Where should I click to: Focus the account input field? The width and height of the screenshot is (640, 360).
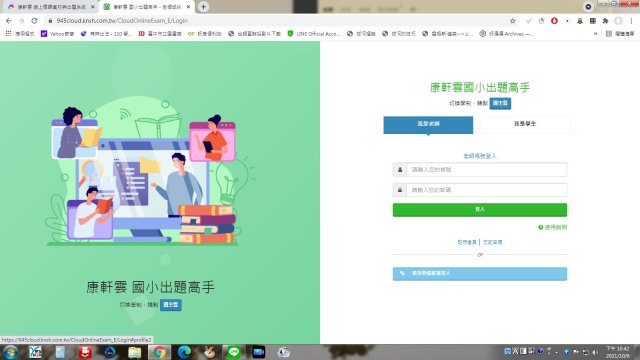point(487,170)
